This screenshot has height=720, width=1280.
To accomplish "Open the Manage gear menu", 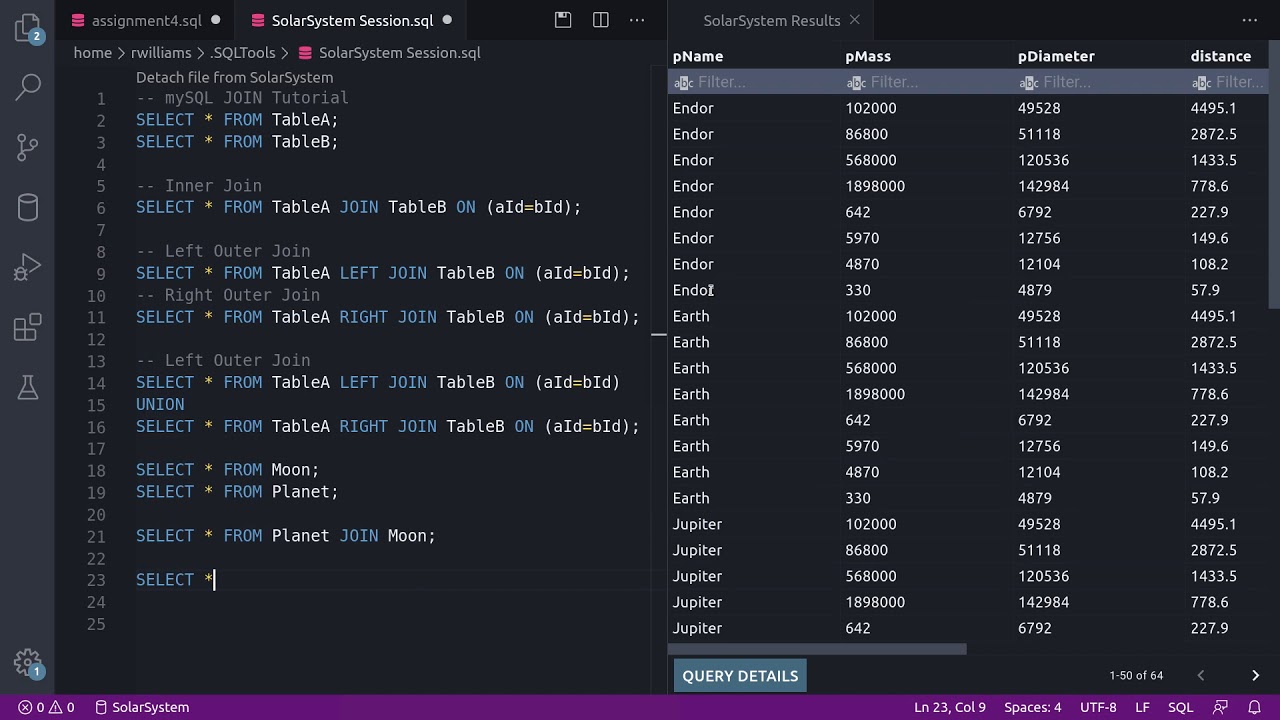I will pyautogui.click(x=28, y=664).
